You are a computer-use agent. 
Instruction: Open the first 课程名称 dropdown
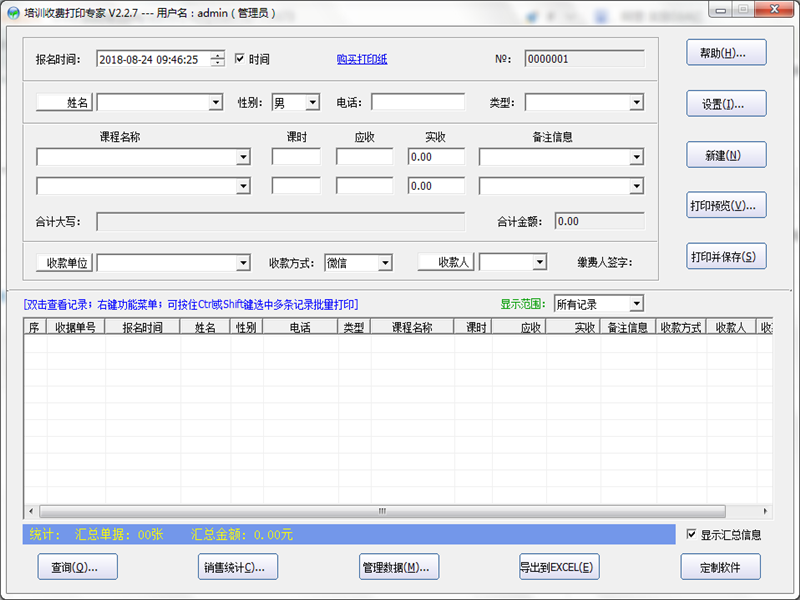[243, 157]
